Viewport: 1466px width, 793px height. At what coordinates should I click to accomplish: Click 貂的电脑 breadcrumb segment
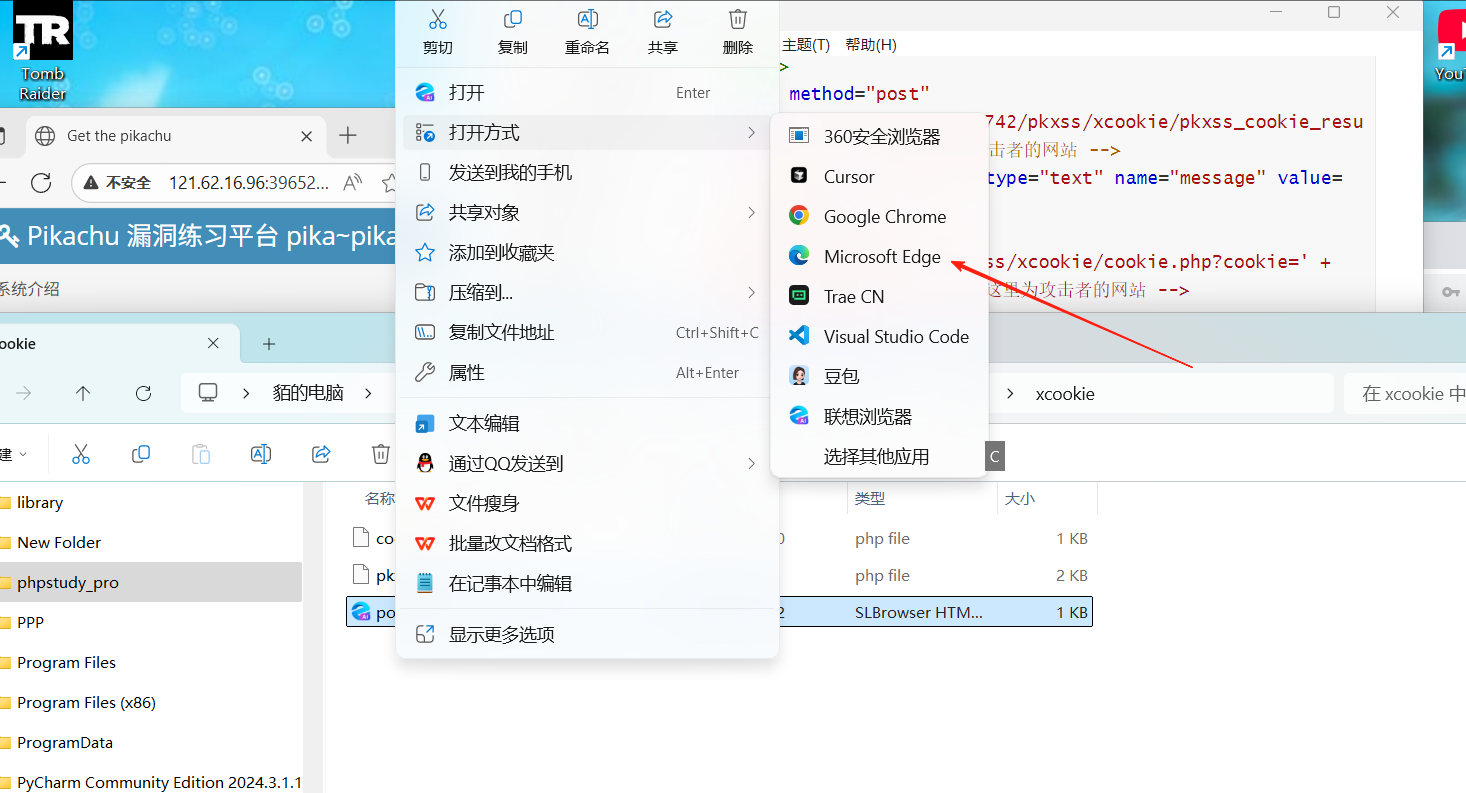(x=308, y=393)
